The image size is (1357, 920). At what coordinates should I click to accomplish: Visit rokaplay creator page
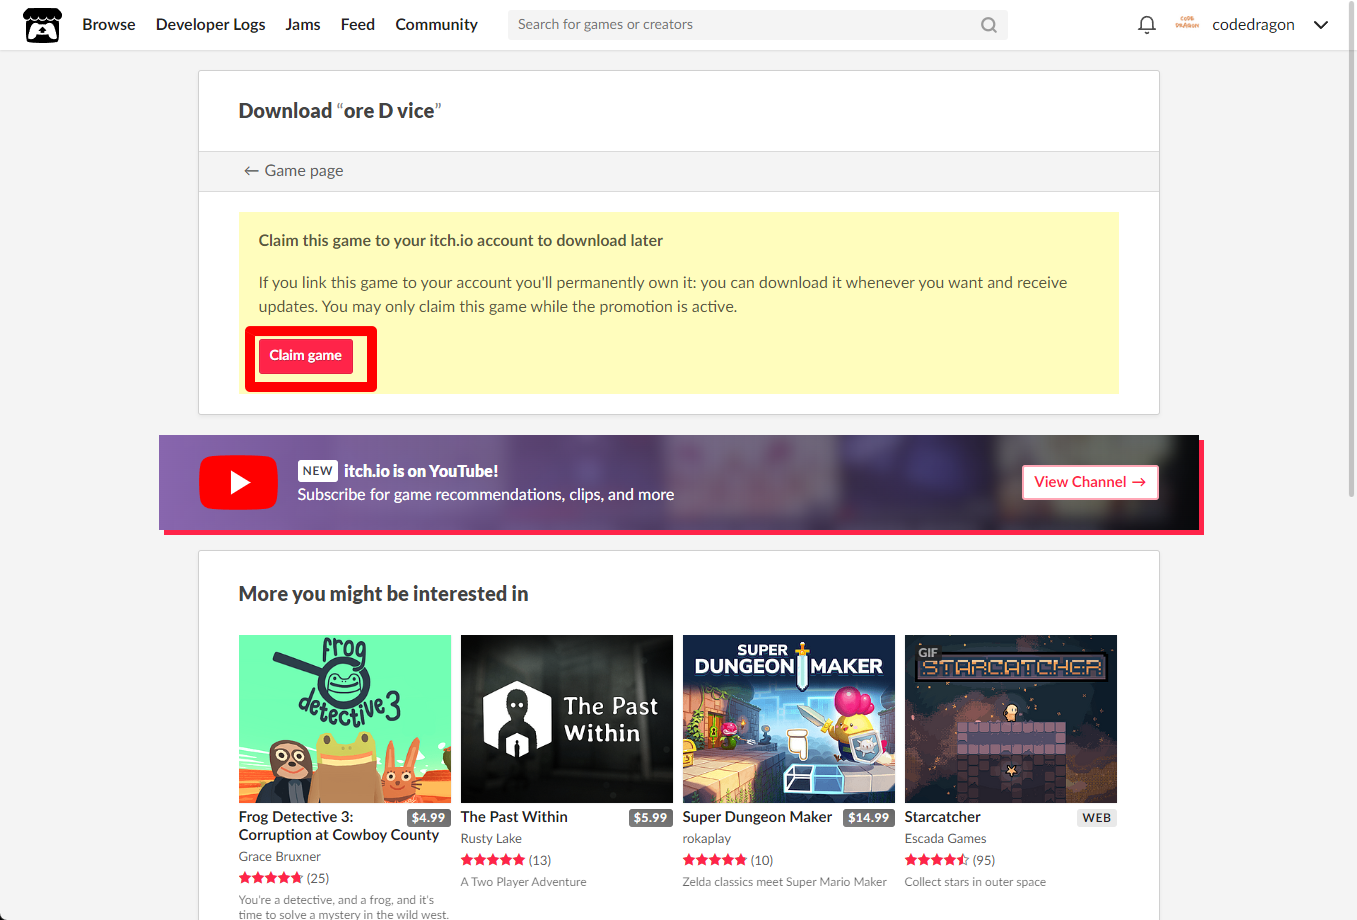[x=707, y=839]
